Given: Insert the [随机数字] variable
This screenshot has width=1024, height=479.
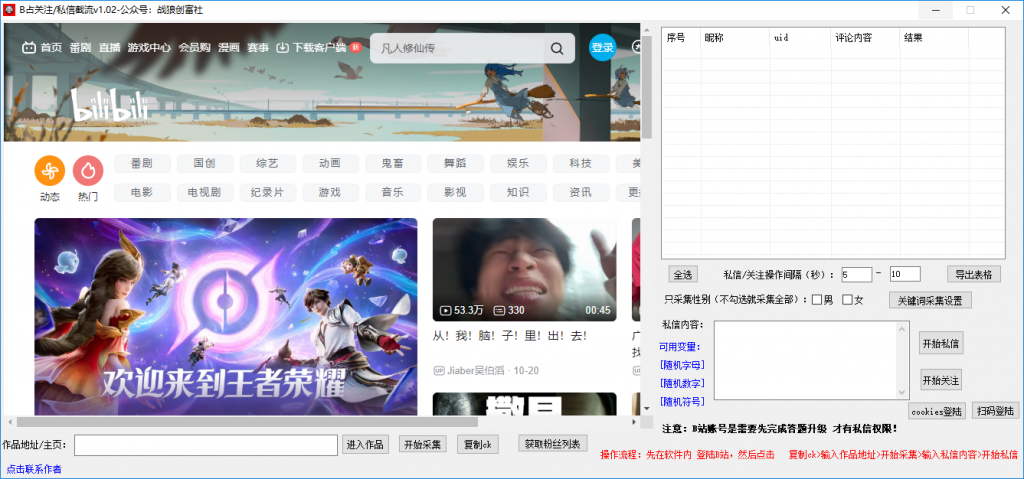Looking at the screenshot, I should click(x=682, y=383).
